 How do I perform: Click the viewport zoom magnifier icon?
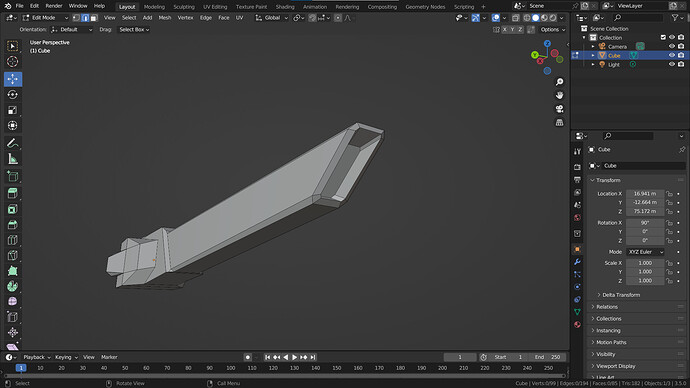pyautogui.click(x=559, y=82)
